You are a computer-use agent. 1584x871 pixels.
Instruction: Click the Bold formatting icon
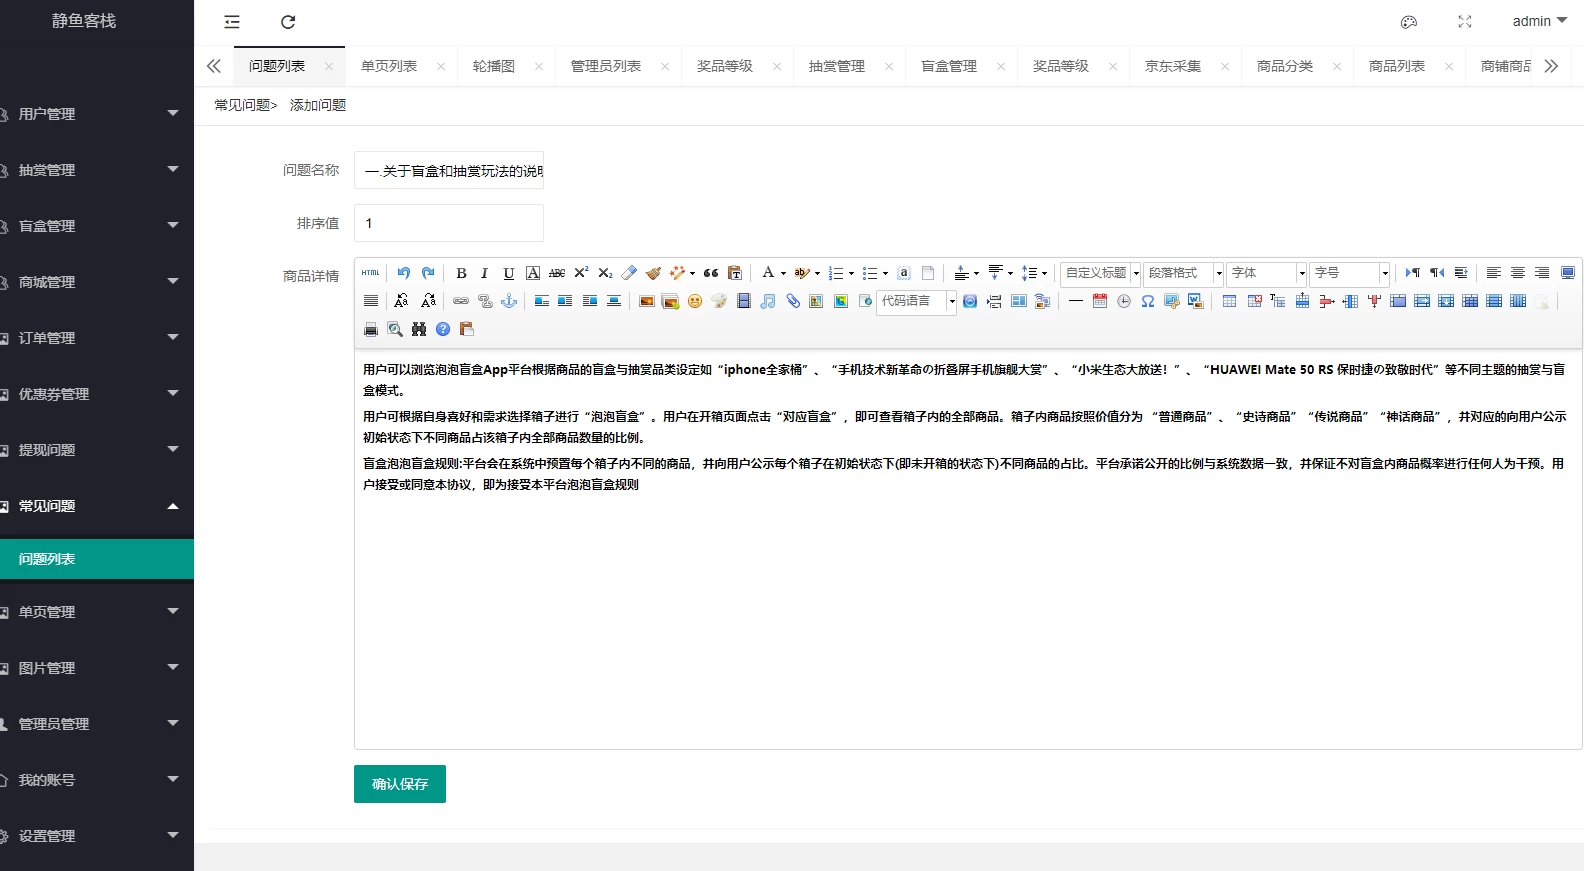(x=461, y=273)
